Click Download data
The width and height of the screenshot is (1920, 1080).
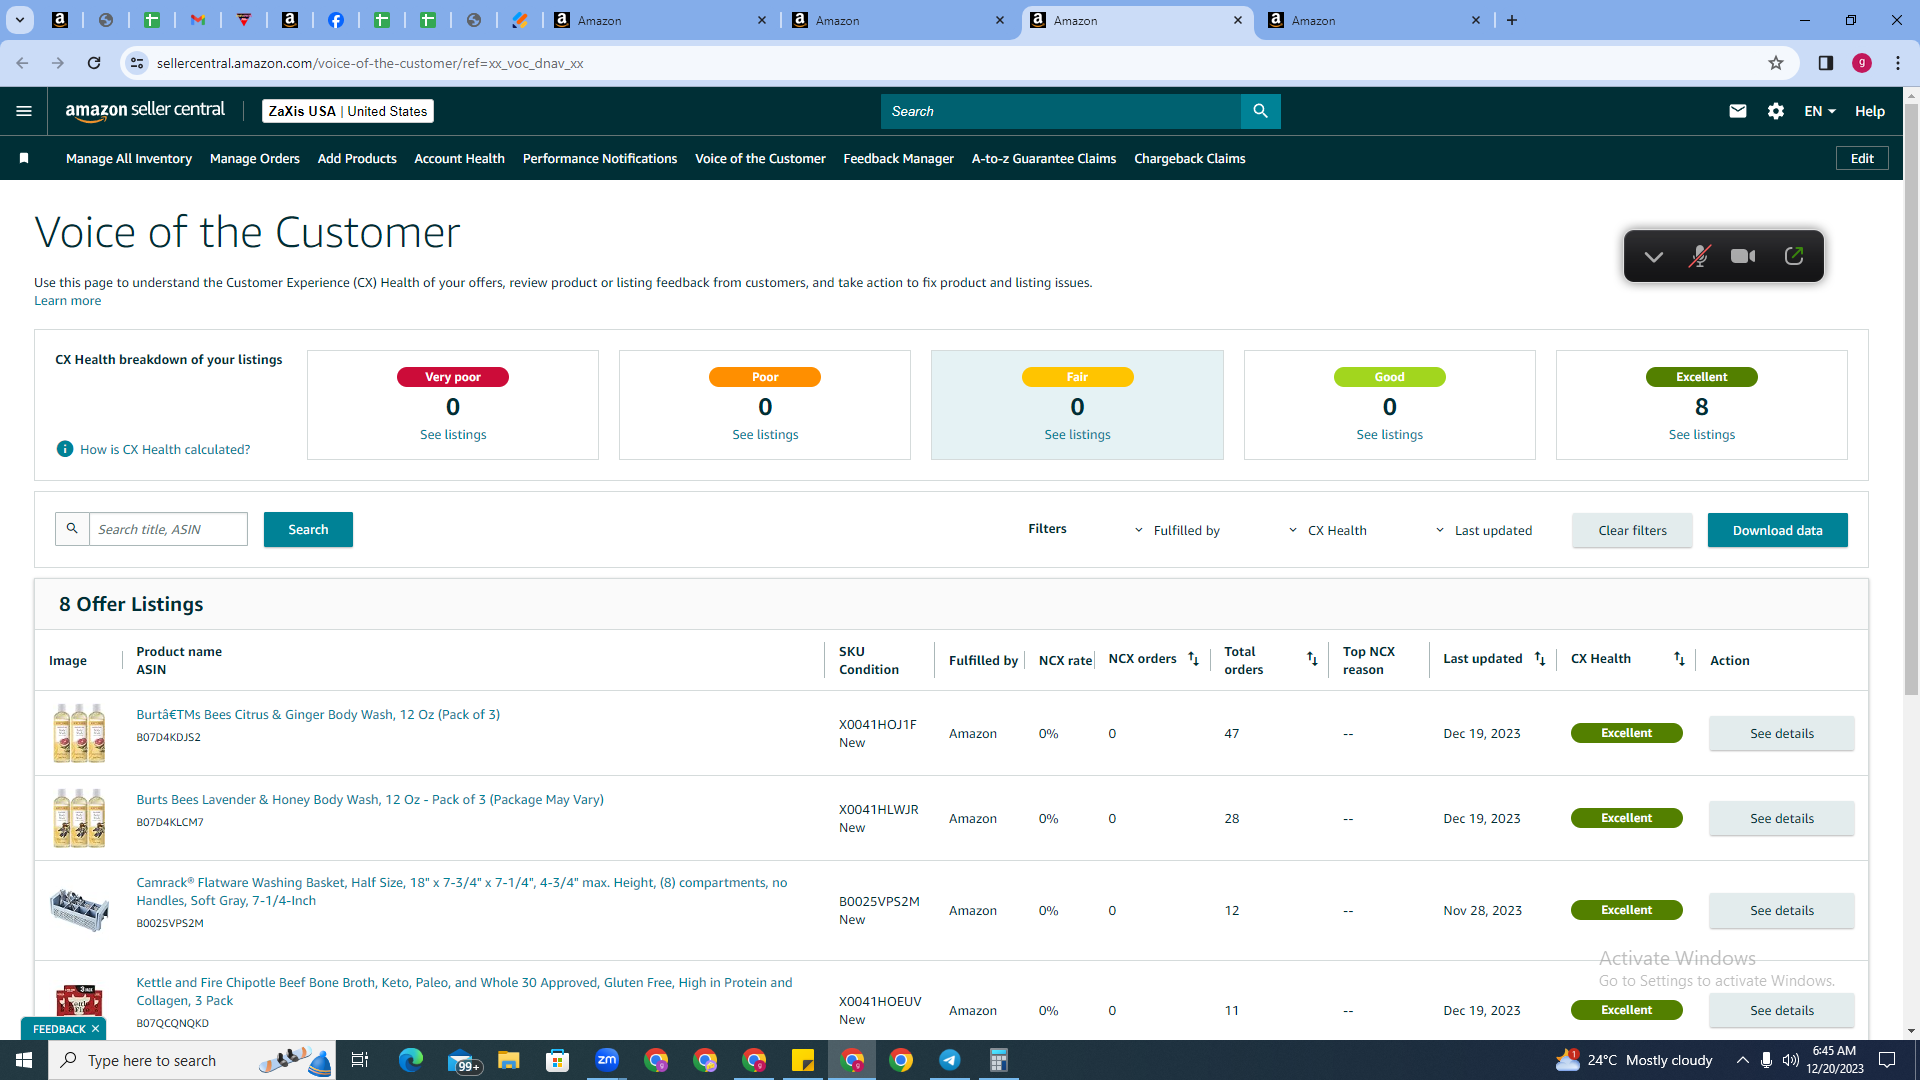tap(1778, 530)
